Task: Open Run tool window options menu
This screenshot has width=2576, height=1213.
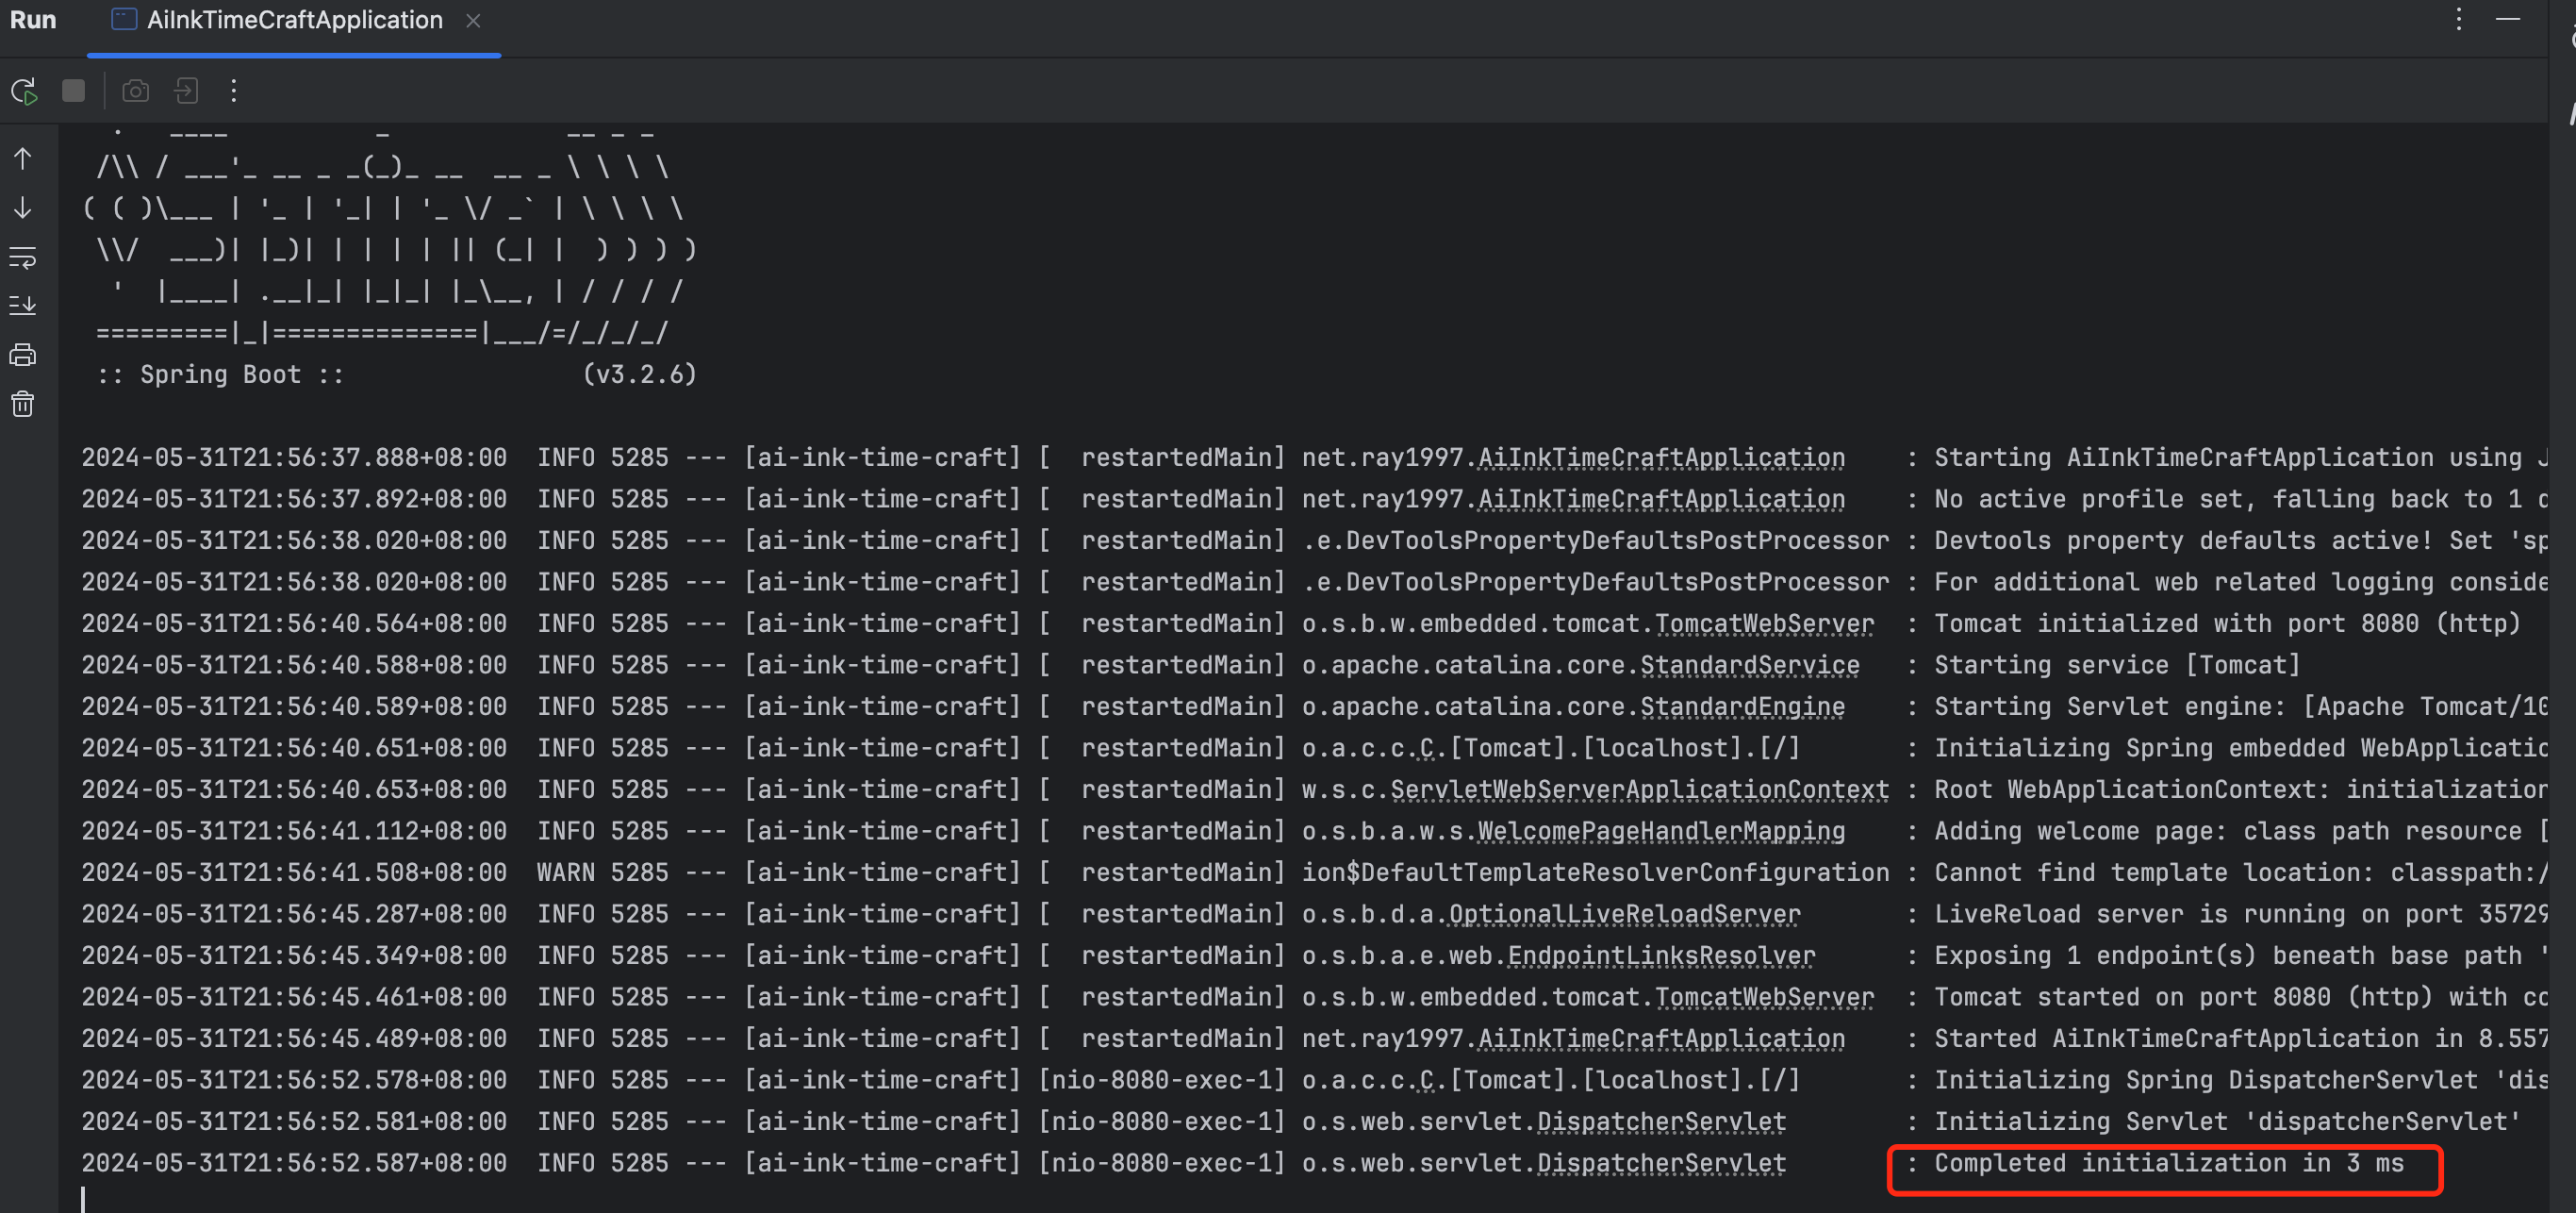Action: (x=2458, y=19)
